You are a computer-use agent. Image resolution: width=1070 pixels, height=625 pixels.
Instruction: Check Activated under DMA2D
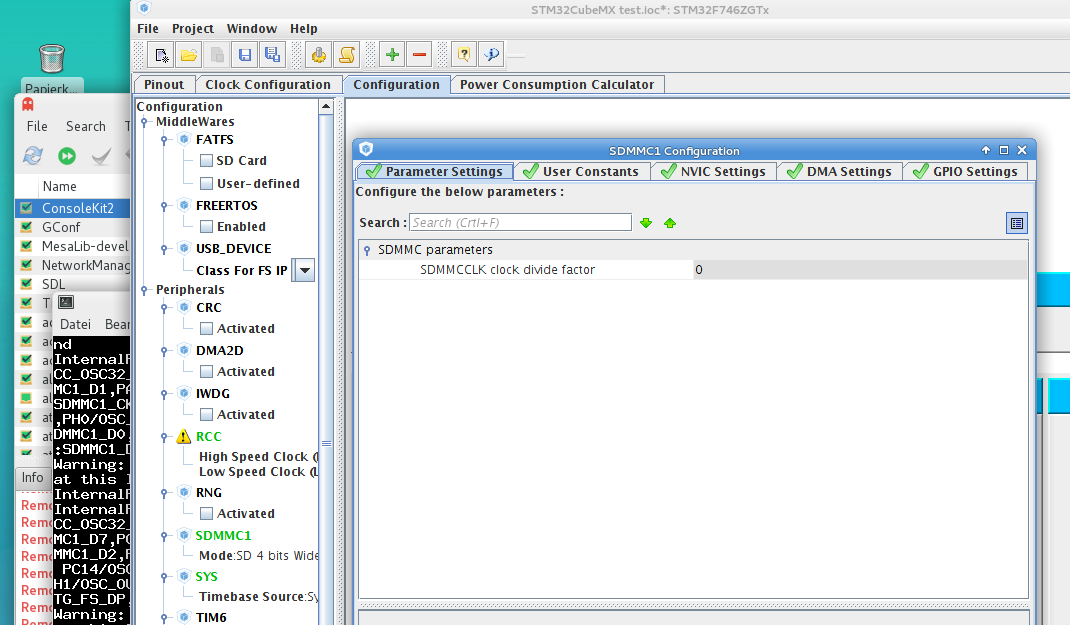(206, 372)
